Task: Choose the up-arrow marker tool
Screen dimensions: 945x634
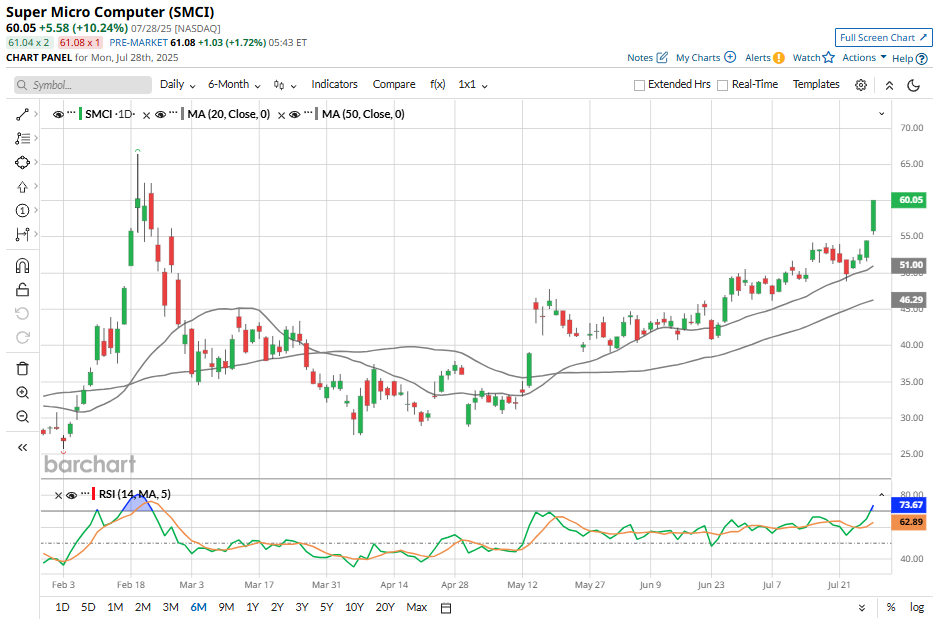Action: 22,187
